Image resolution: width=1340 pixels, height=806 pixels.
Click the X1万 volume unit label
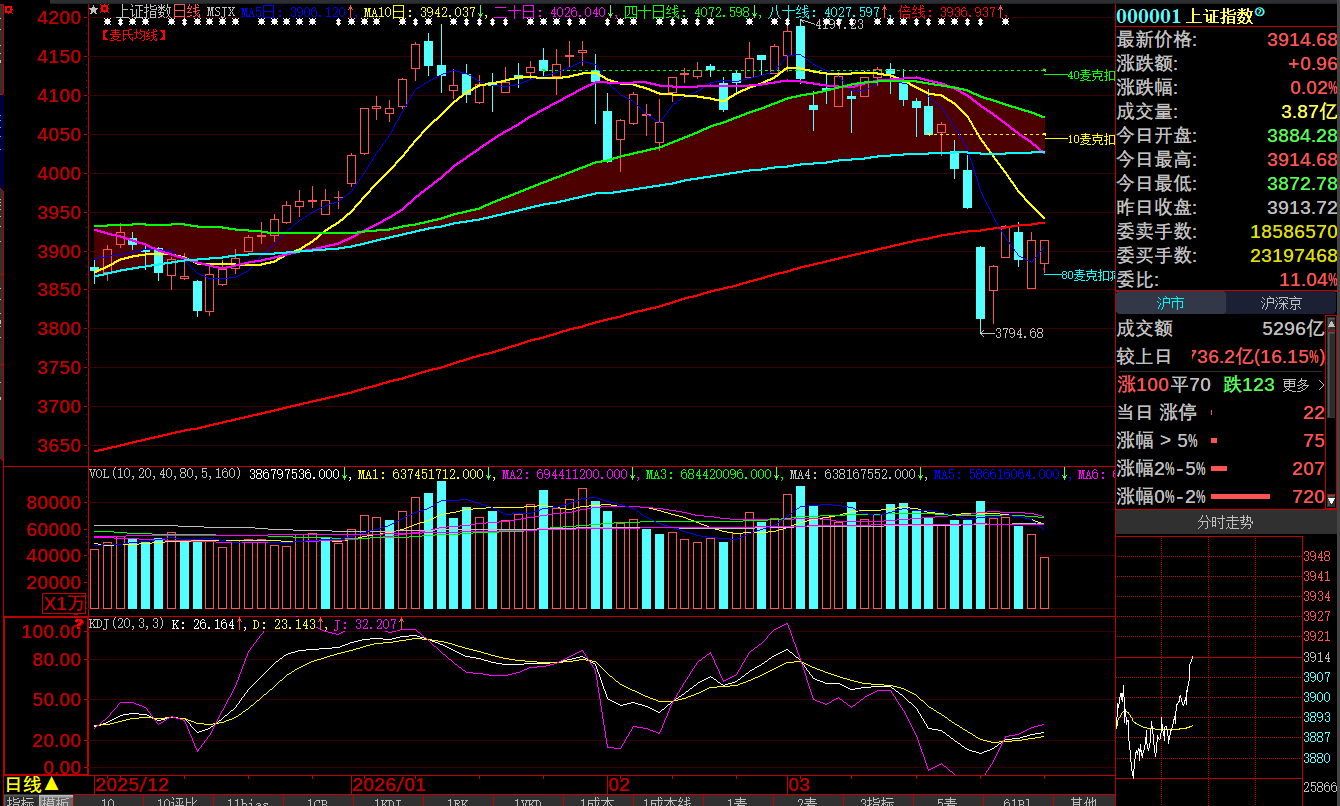(64, 603)
